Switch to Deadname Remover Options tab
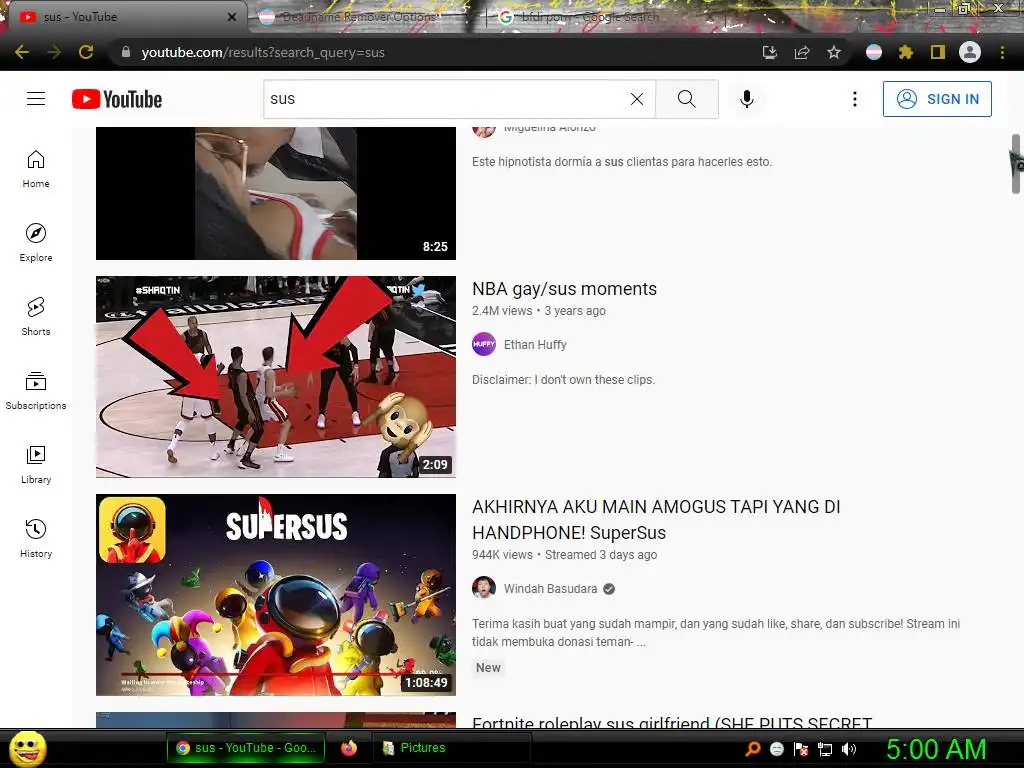The image size is (1024, 768). [358, 17]
